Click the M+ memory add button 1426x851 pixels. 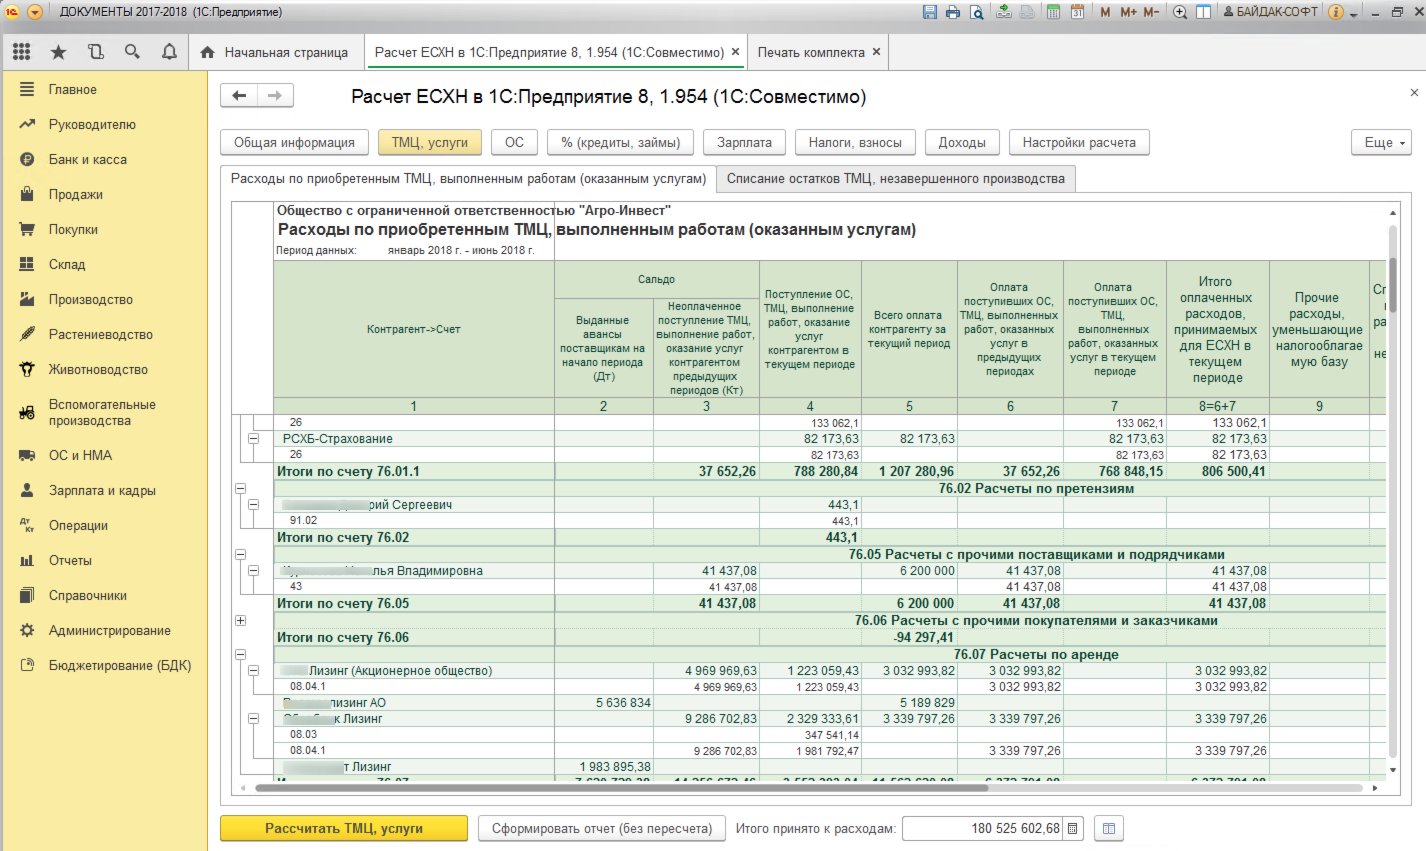click(x=1129, y=12)
